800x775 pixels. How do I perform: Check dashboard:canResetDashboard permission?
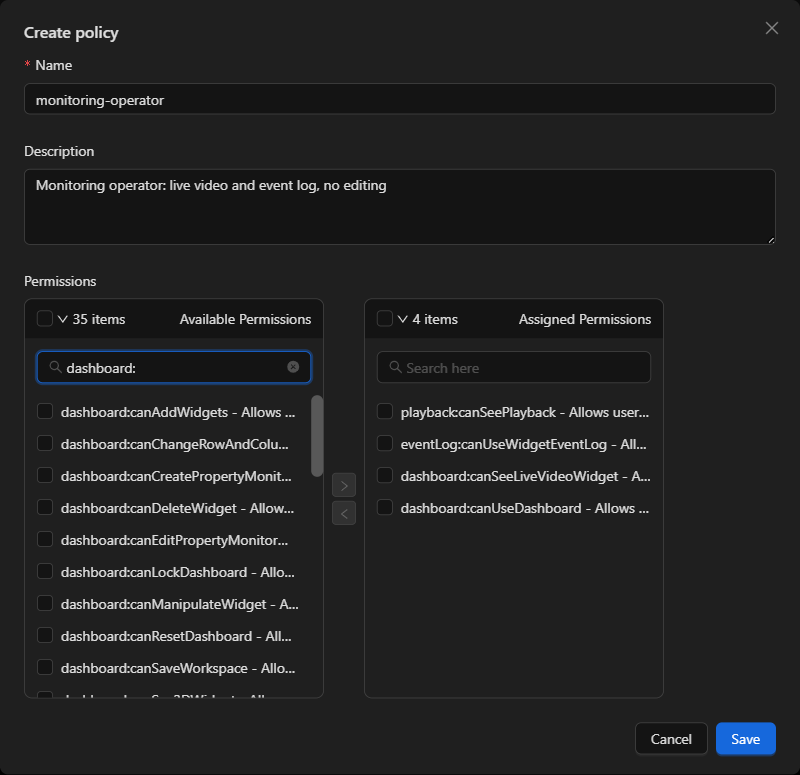(x=45, y=635)
